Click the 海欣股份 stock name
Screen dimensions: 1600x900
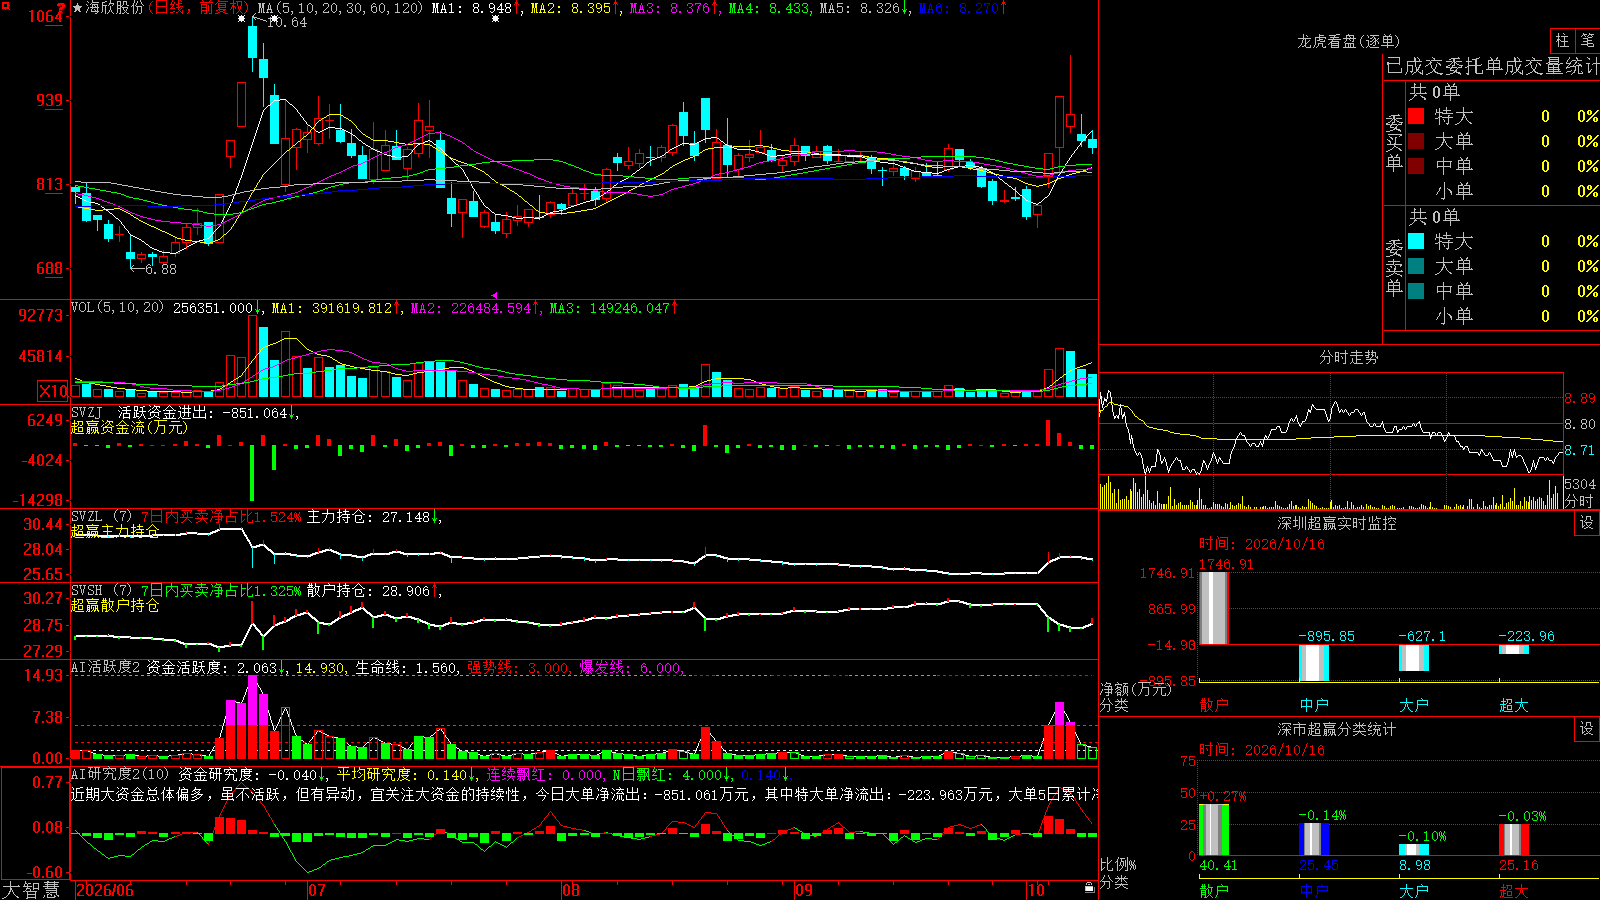pyautogui.click(x=115, y=8)
